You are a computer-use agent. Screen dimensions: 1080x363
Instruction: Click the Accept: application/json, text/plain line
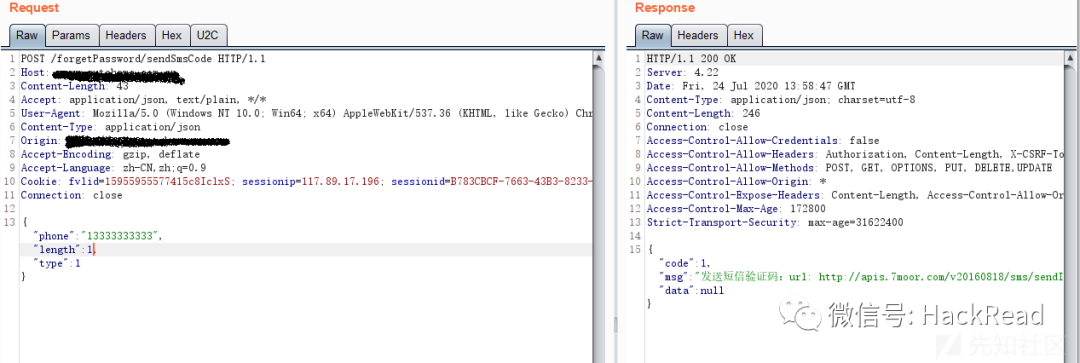143,100
